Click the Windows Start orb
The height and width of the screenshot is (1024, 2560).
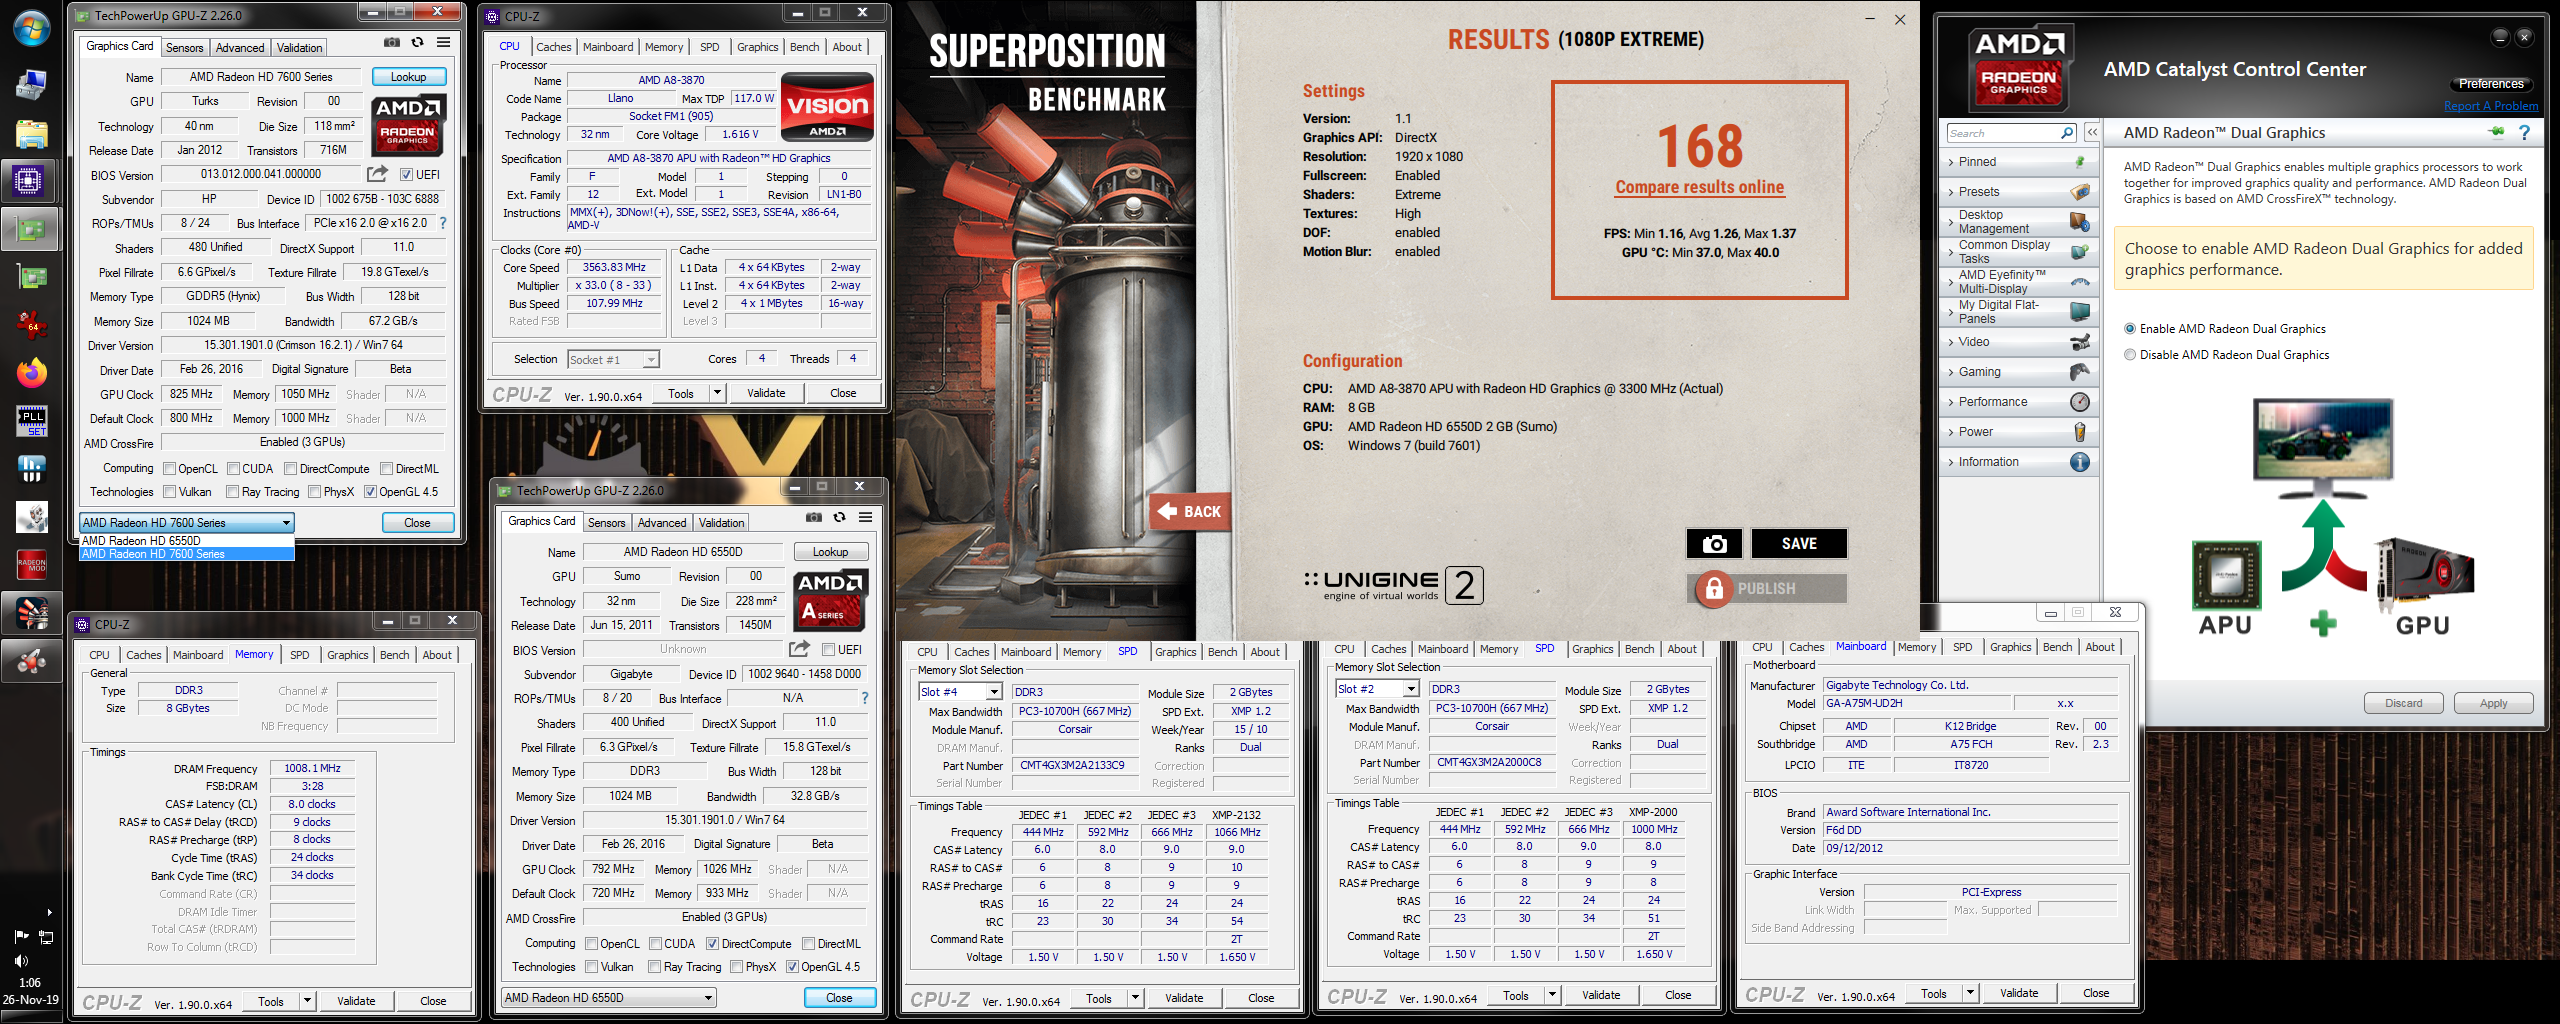point(31,28)
